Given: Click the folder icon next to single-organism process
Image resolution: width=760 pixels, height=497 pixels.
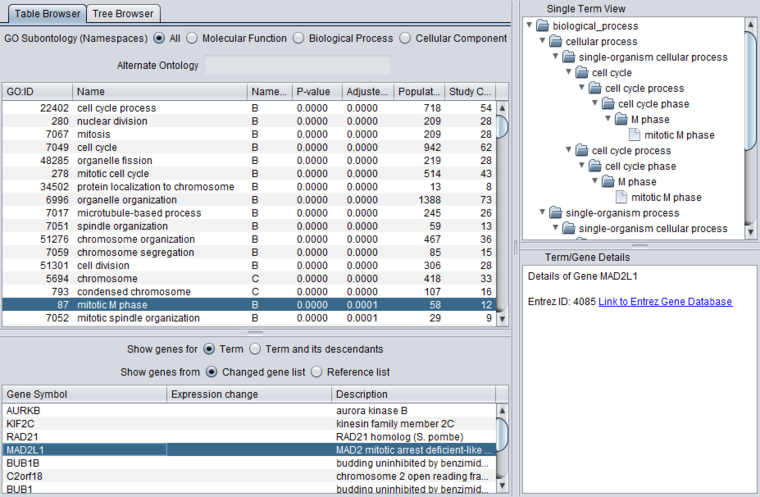Looking at the screenshot, I should click(x=556, y=213).
